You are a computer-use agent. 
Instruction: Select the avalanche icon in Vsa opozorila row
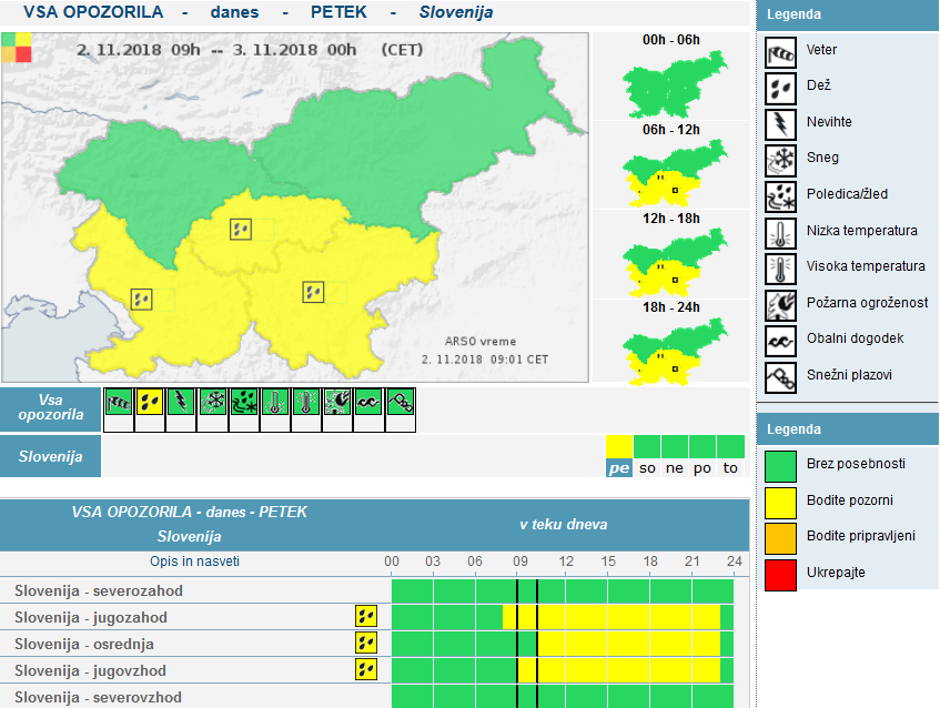coord(399,402)
